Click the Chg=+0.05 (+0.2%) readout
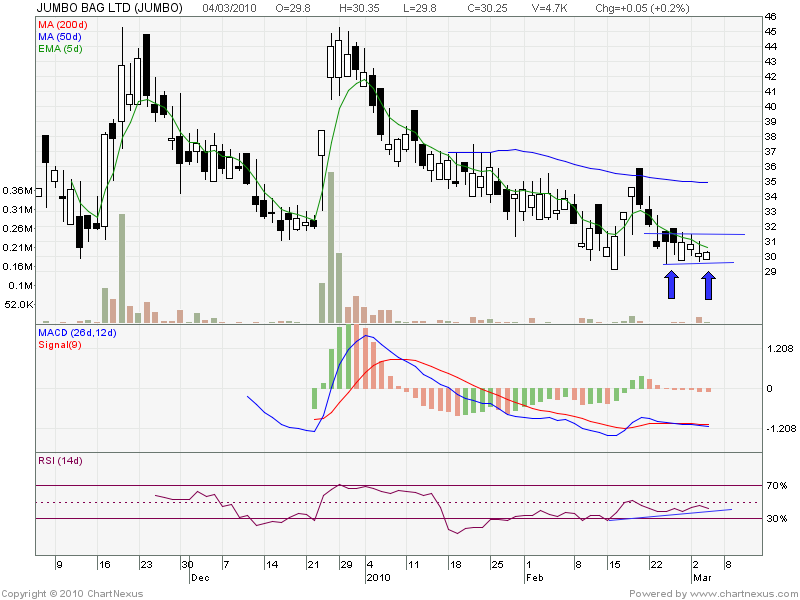The image size is (800, 600). [642, 8]
